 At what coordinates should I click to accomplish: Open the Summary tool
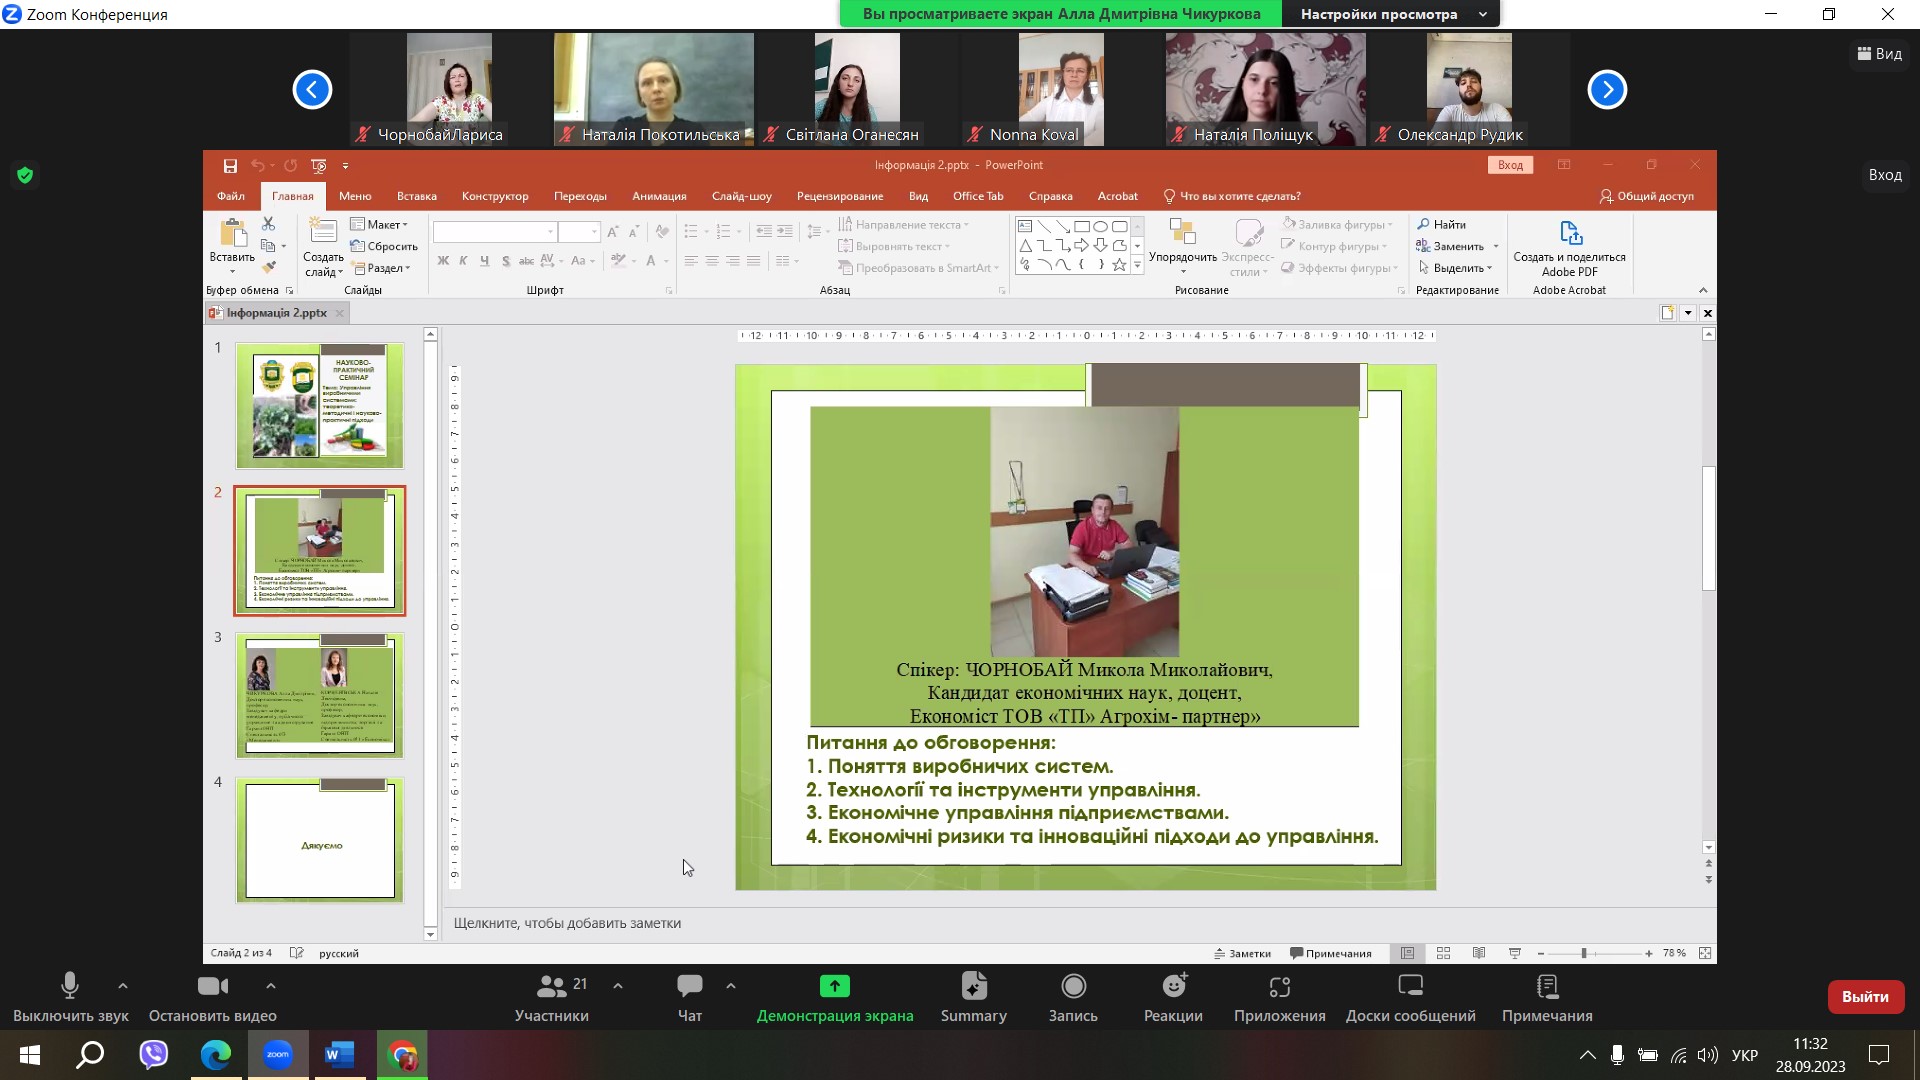click(x=973, y=987)
